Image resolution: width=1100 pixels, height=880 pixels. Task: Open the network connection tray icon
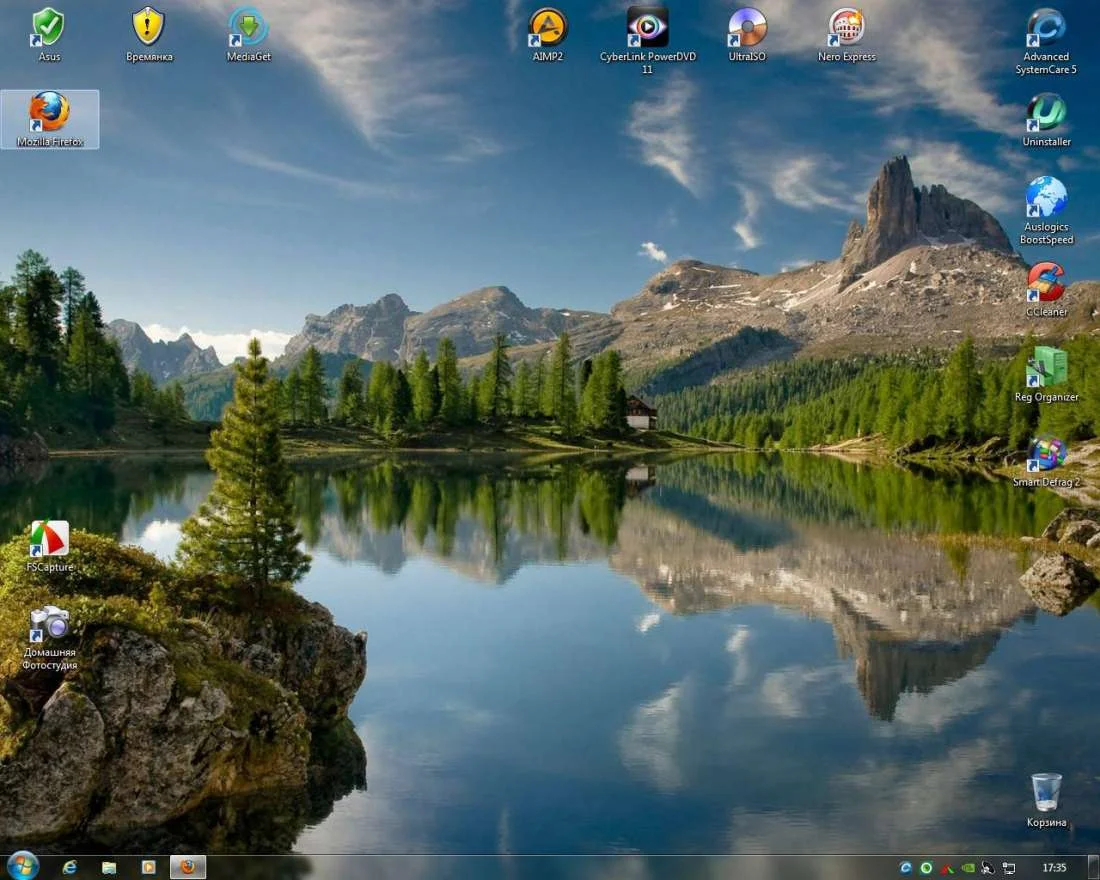(x=1009, y=868)
